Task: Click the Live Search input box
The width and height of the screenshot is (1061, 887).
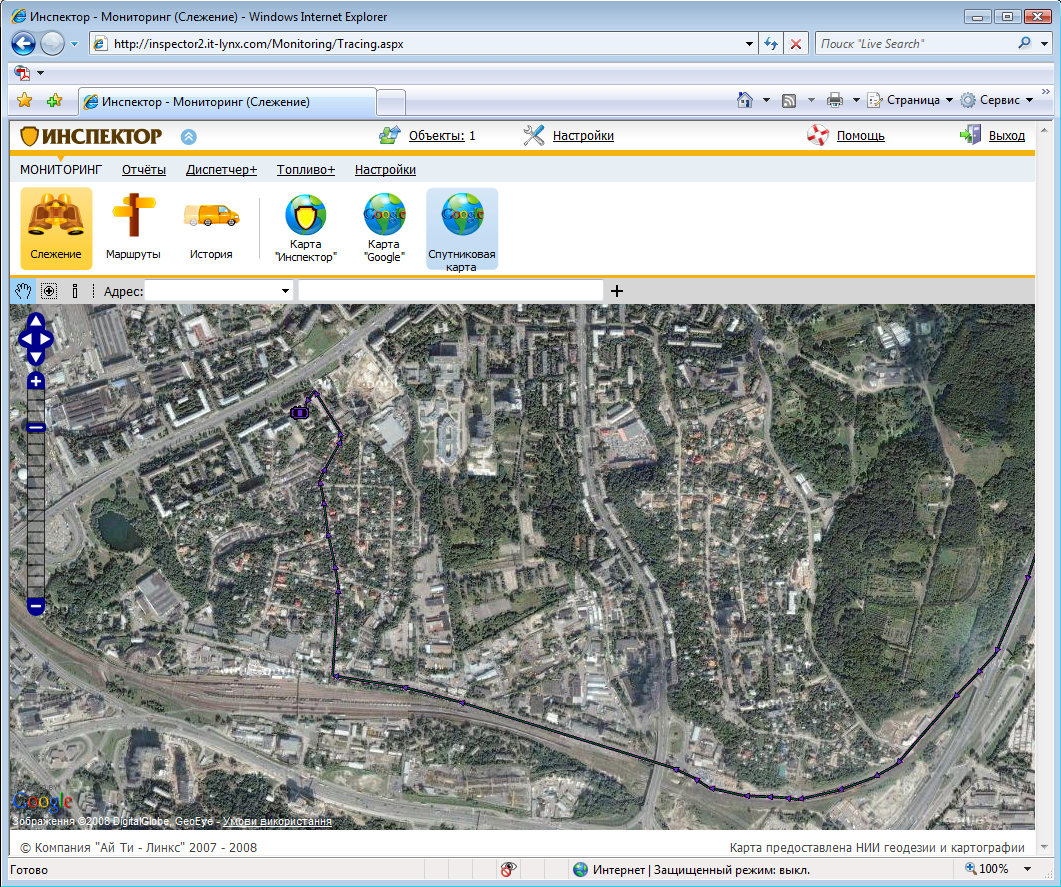Action: click(915, 44)
